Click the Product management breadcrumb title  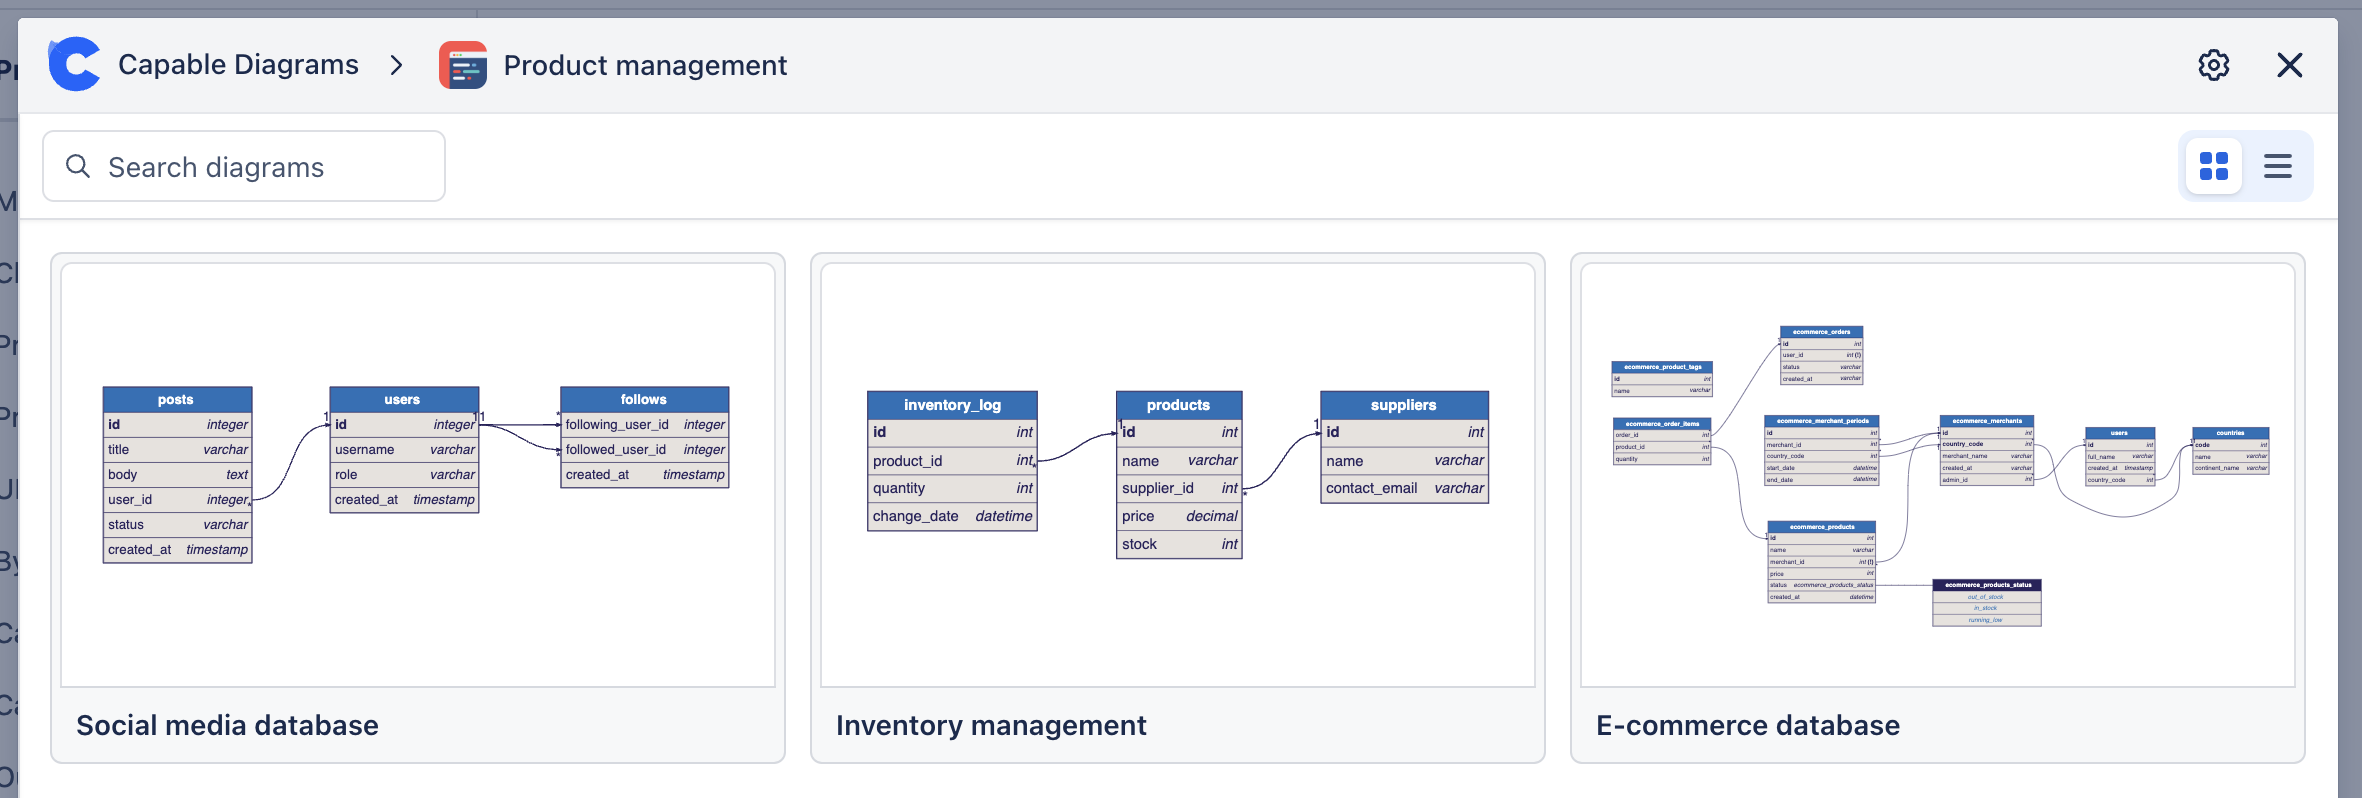pyautogui.click(x=645, y=65)
